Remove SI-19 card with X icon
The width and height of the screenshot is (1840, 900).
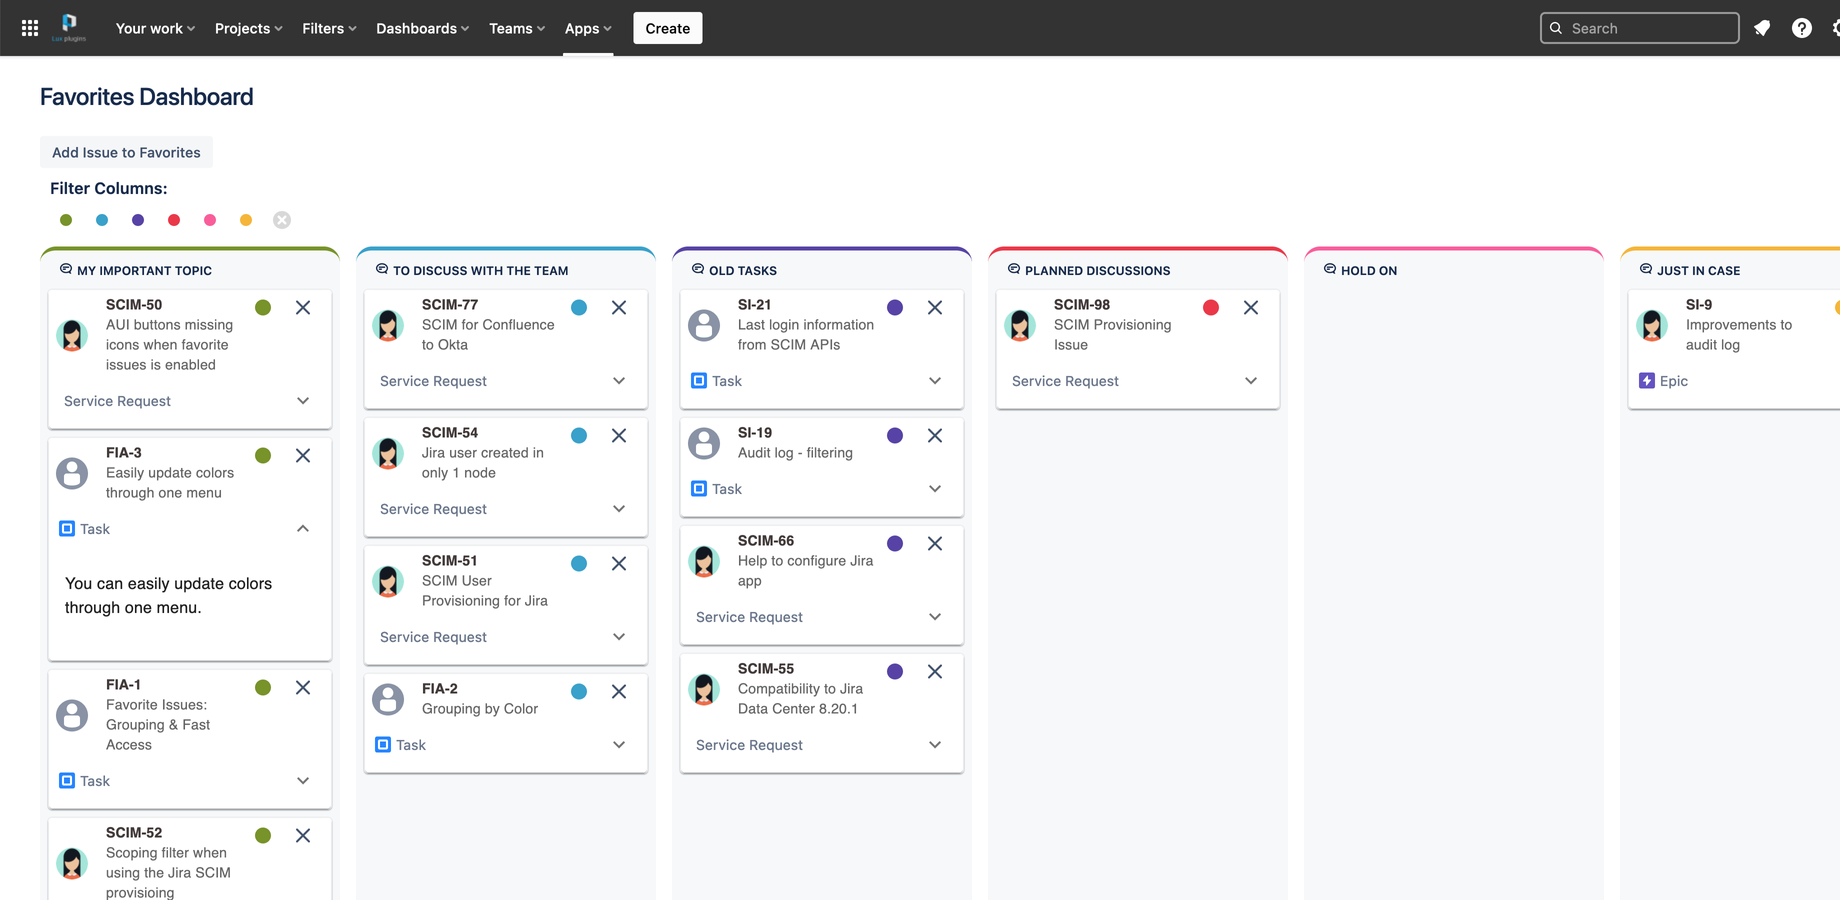[x=935, y=436]
